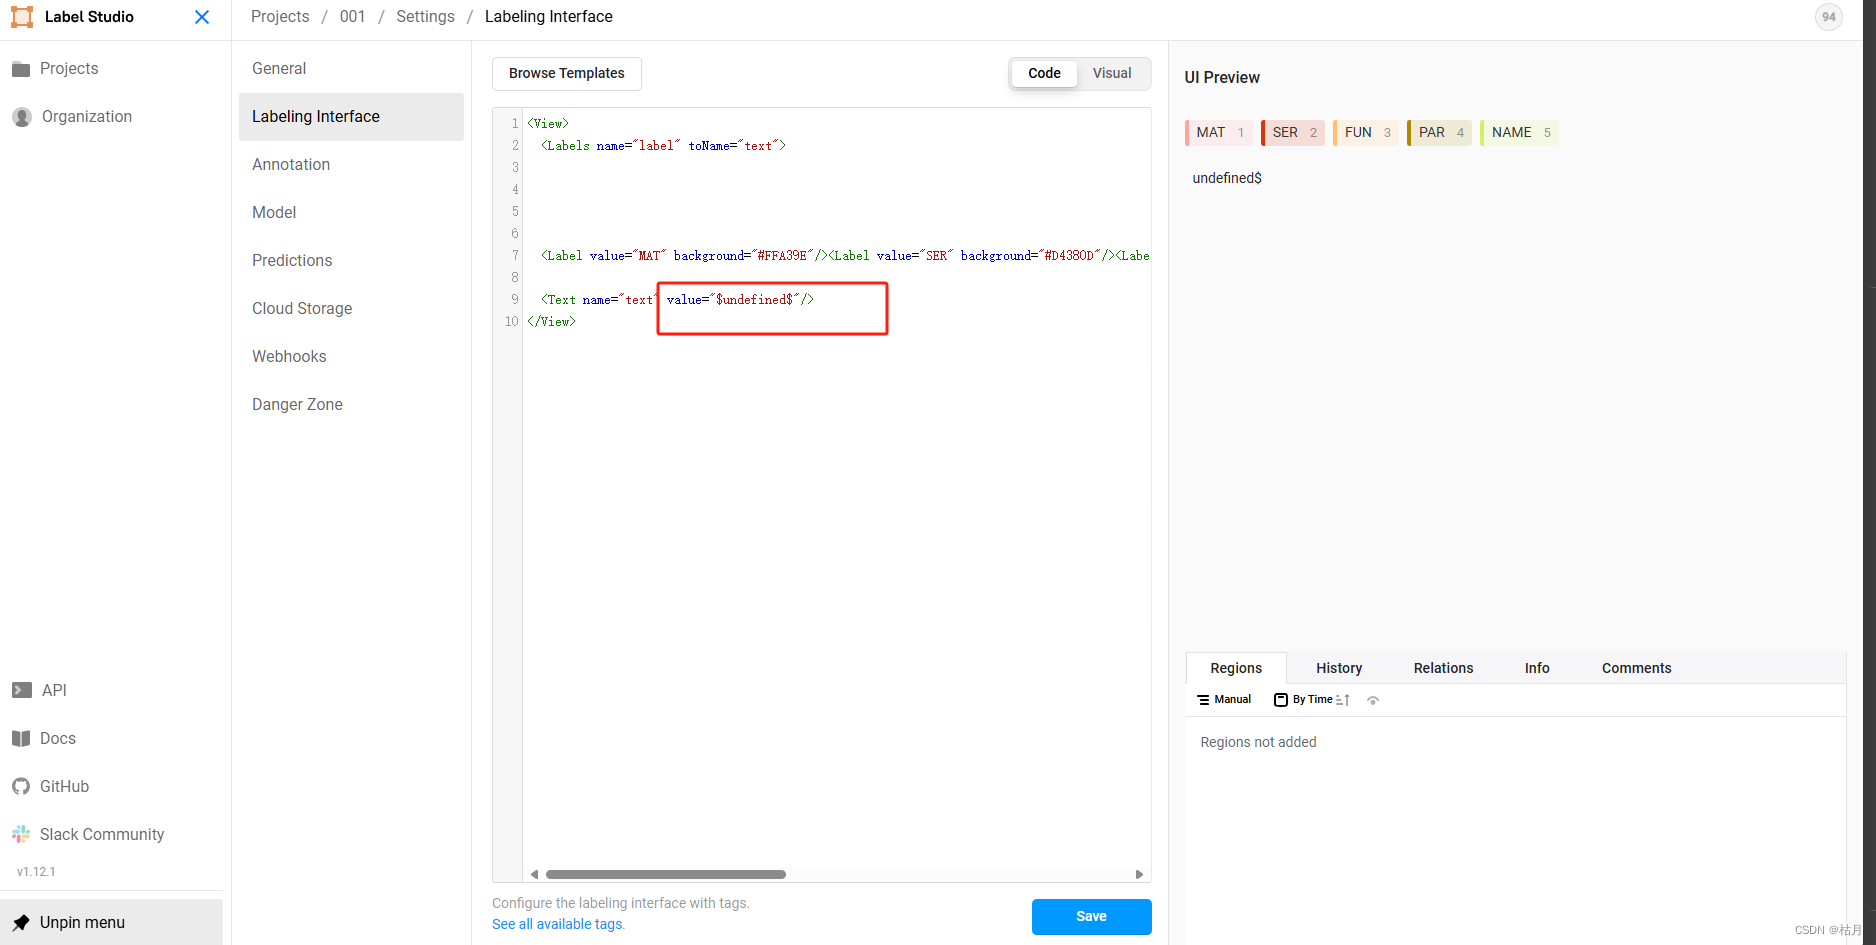Click the Label Studio logo icon
Viewport: 1876px width, 945px height.
(22, 17)
